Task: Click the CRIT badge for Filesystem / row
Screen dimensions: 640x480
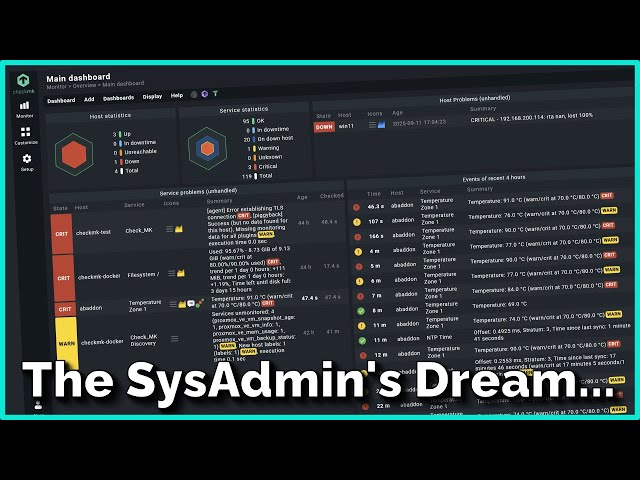Action: 64,278
